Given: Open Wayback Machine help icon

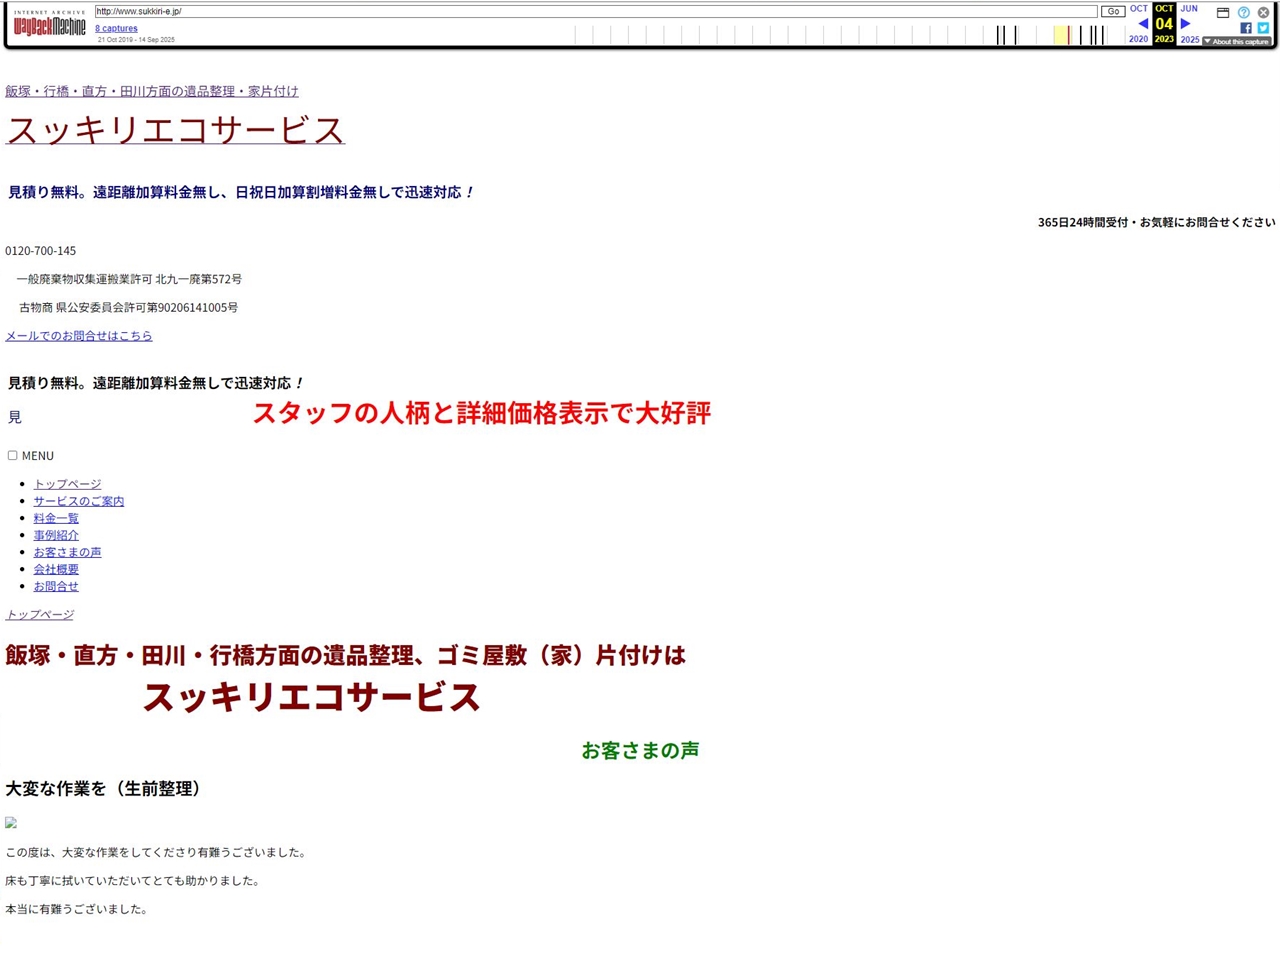Looking at the screenshot, I should click(x=1244, y=12).
